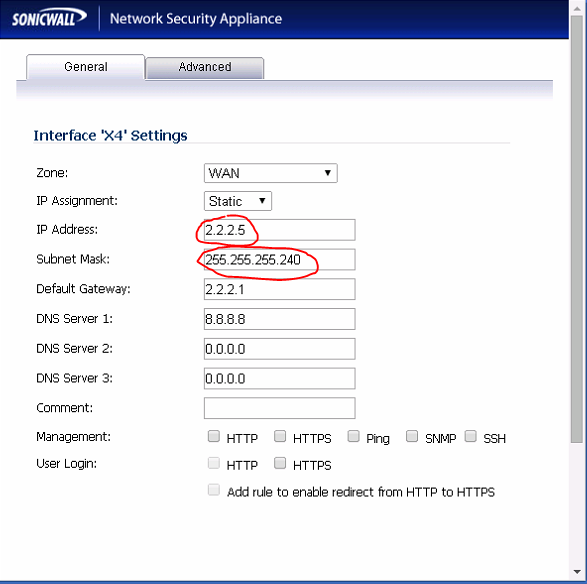The image size is (587, 584).
Task: Click the SonicWALL logo
Action: pyautogui.click(x=49, y=19)
